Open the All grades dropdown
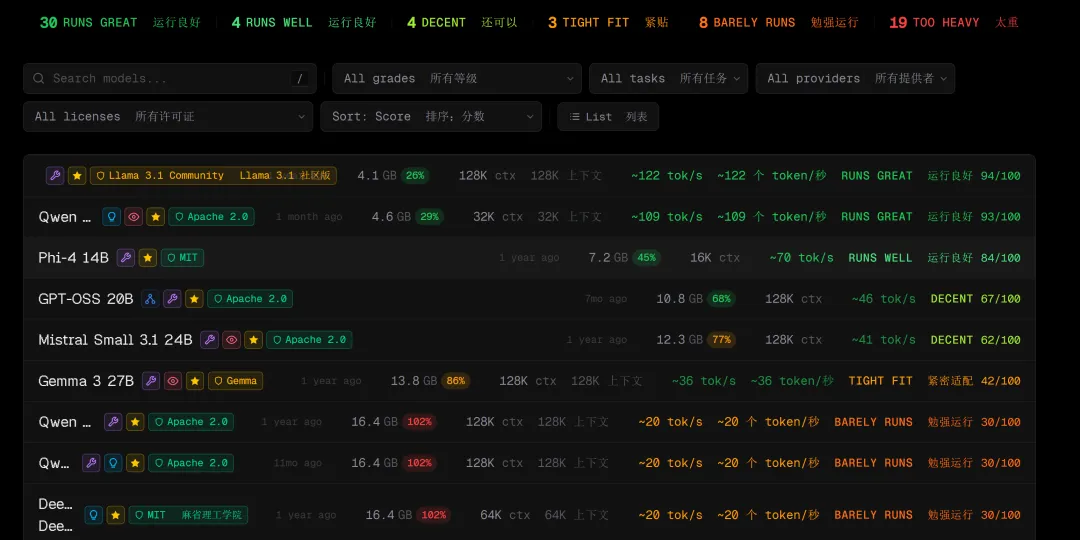 [457, 79]
